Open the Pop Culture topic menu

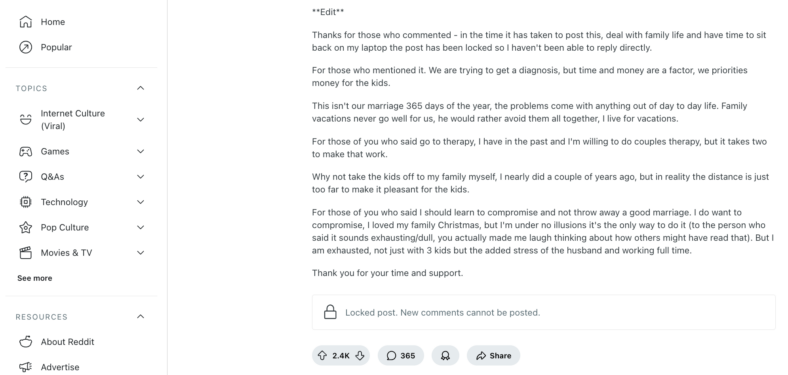[x=141, y=227]
